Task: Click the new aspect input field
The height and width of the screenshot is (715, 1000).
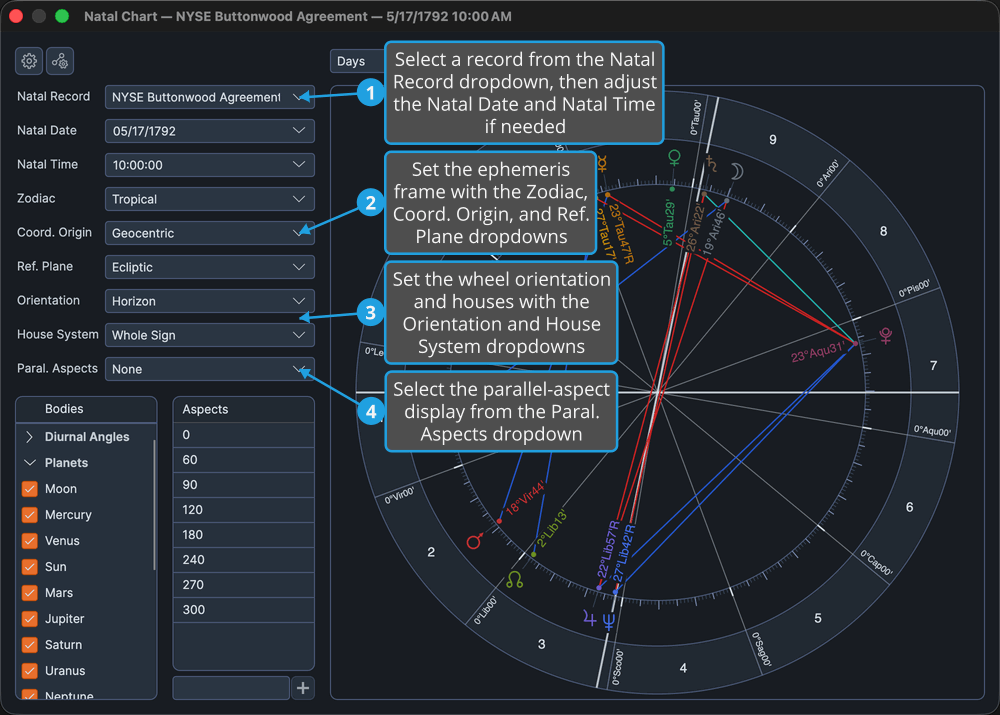Action: click(x=231, y=688)
